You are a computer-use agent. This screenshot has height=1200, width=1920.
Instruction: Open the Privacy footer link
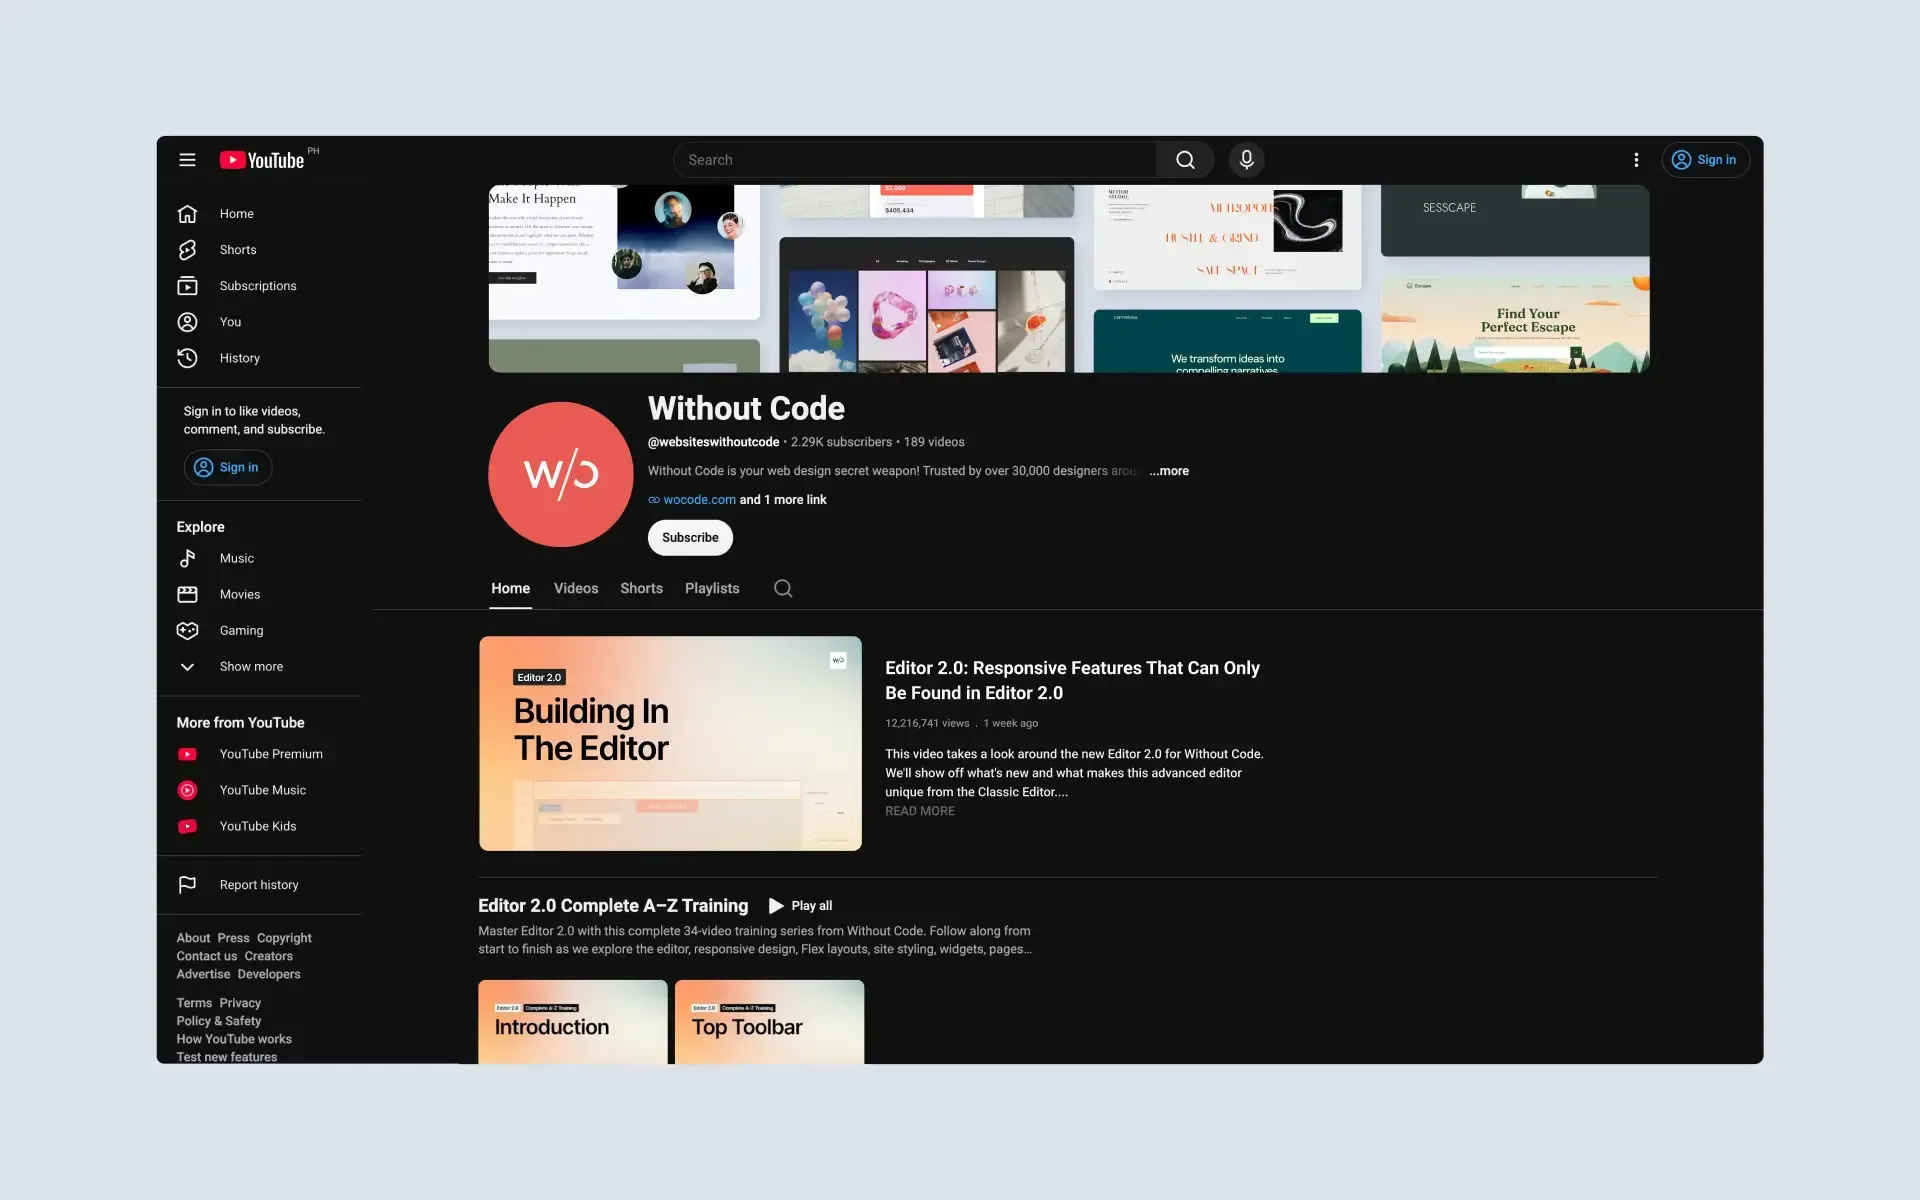[240, 1003]
